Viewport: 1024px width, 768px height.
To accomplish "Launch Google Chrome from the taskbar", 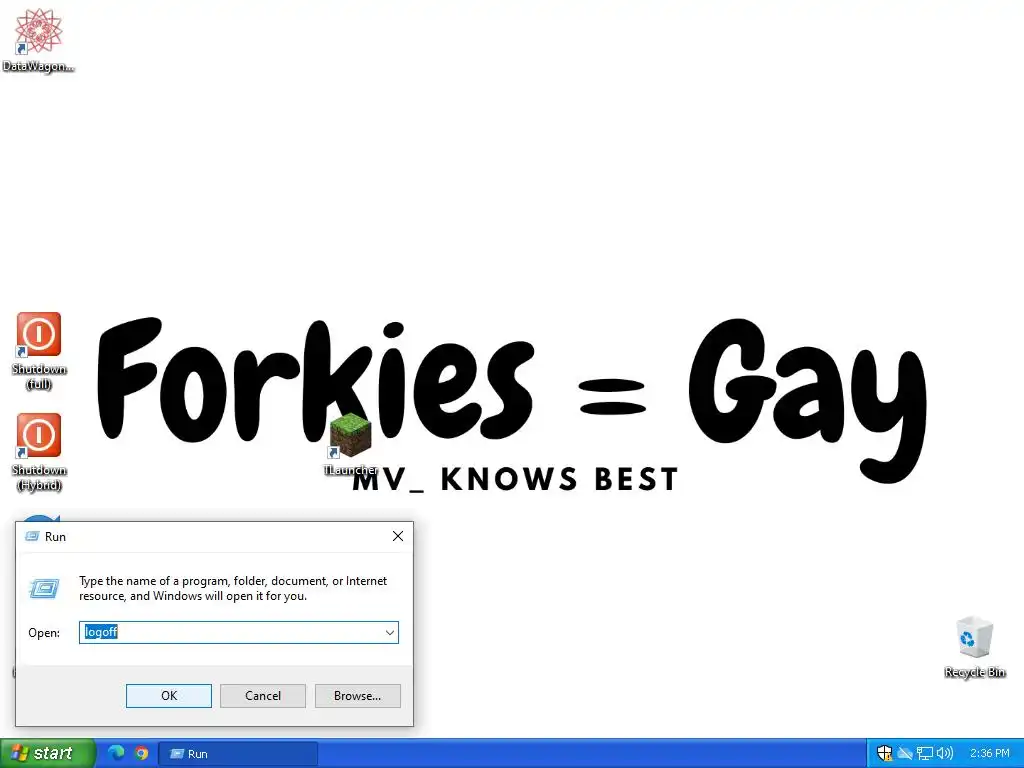I will (141, 753).
